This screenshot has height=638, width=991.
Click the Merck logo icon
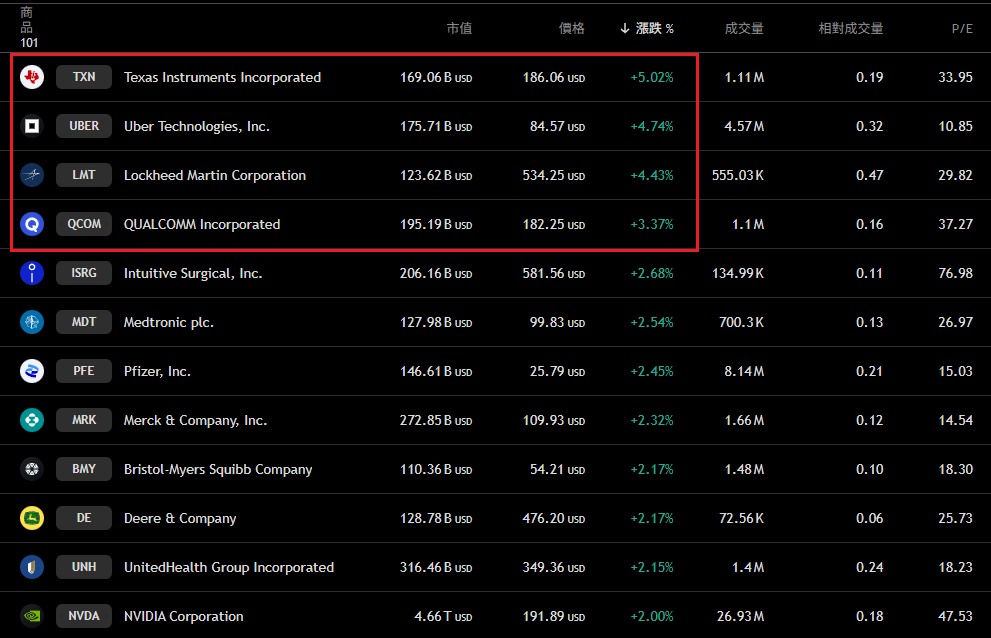(32, 420)
